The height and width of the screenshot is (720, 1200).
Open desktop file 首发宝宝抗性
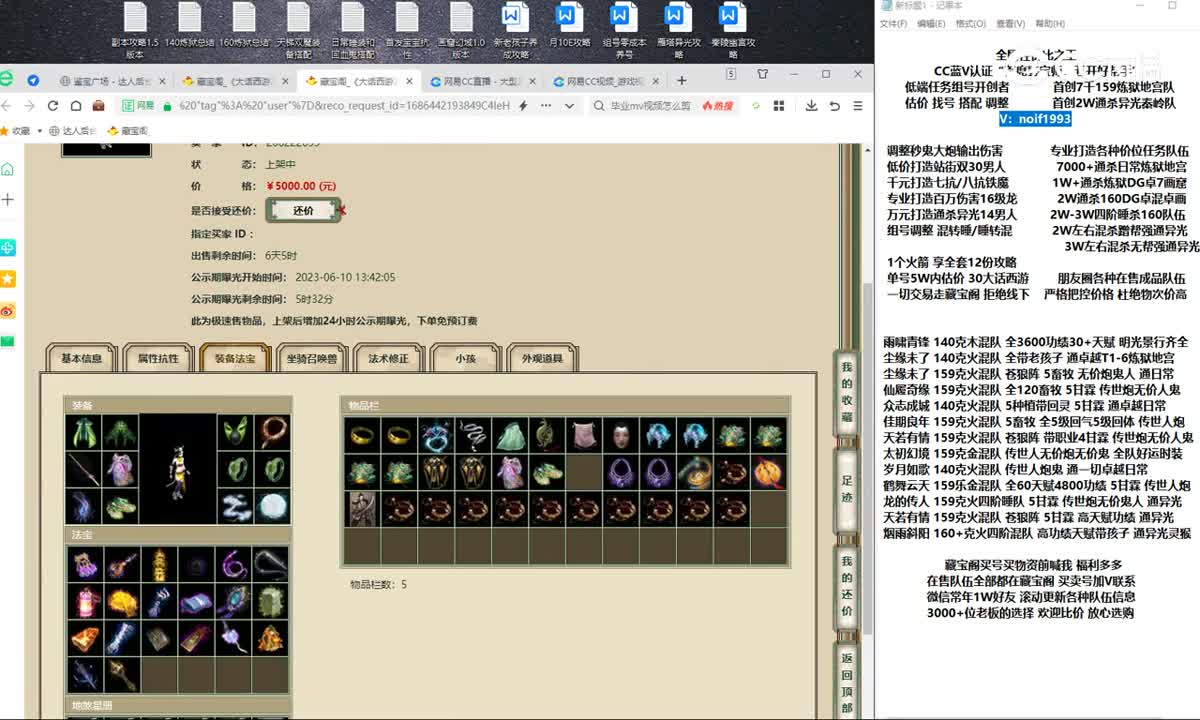(406, 31)
